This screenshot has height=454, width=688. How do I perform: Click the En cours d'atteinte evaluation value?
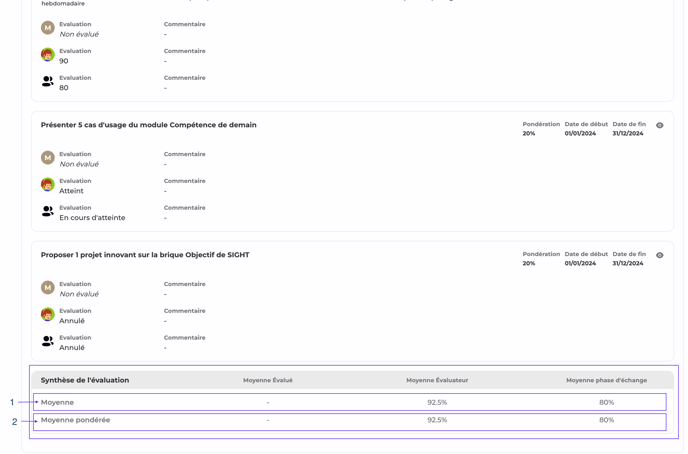[92, 218]
